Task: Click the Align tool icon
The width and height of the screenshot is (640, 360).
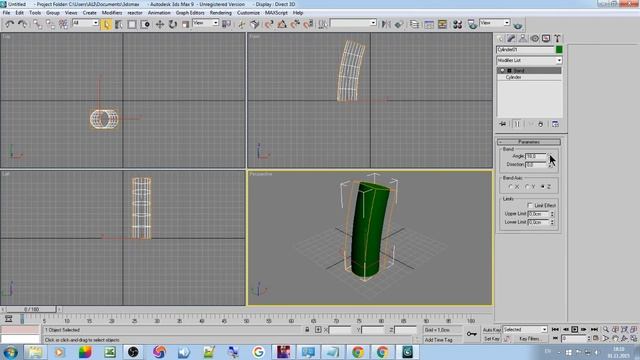Action: (x=399, y=24)
